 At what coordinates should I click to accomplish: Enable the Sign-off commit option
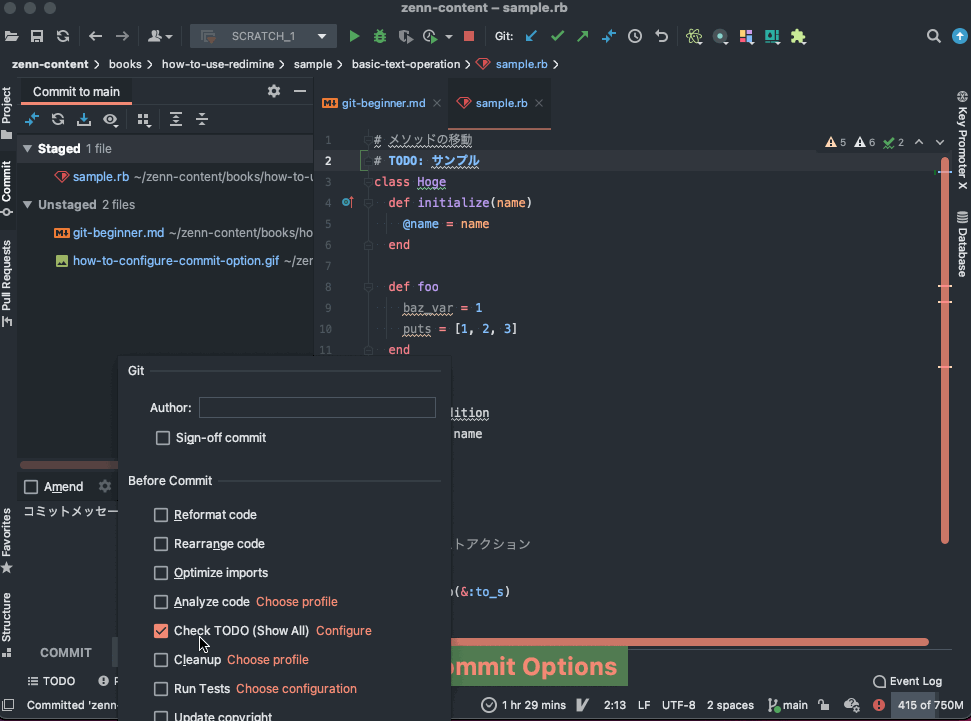coord(163,438)
